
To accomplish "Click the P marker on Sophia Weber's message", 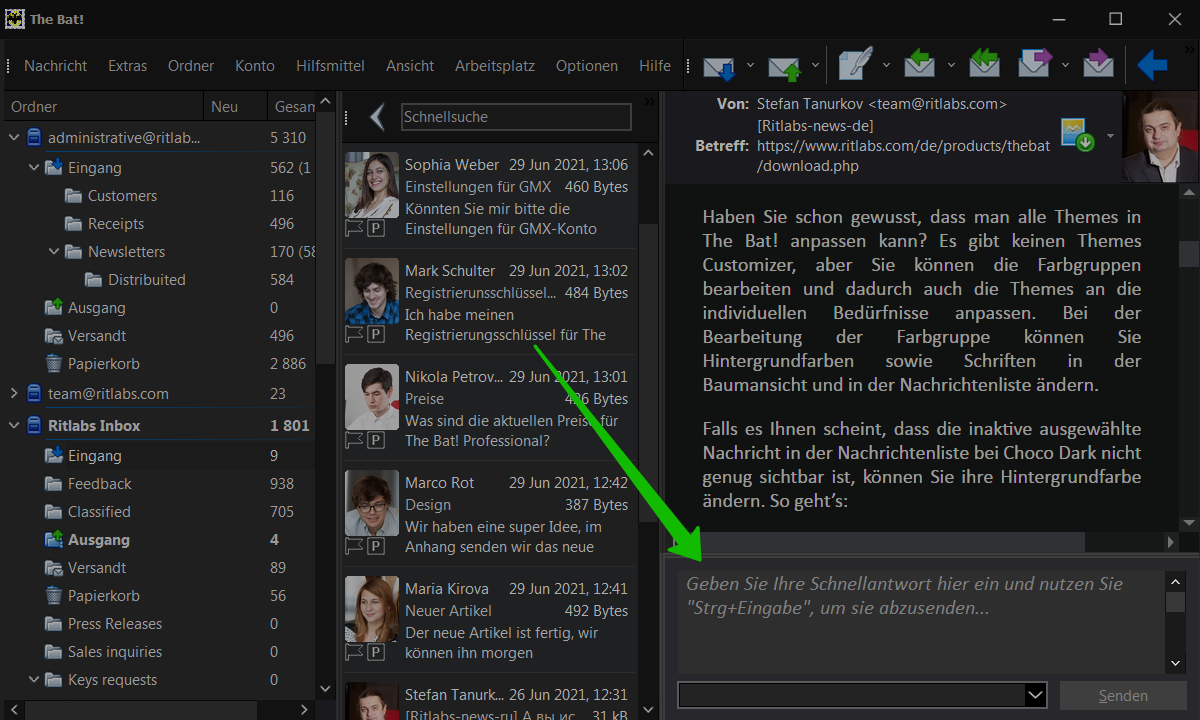I will 376,228.
